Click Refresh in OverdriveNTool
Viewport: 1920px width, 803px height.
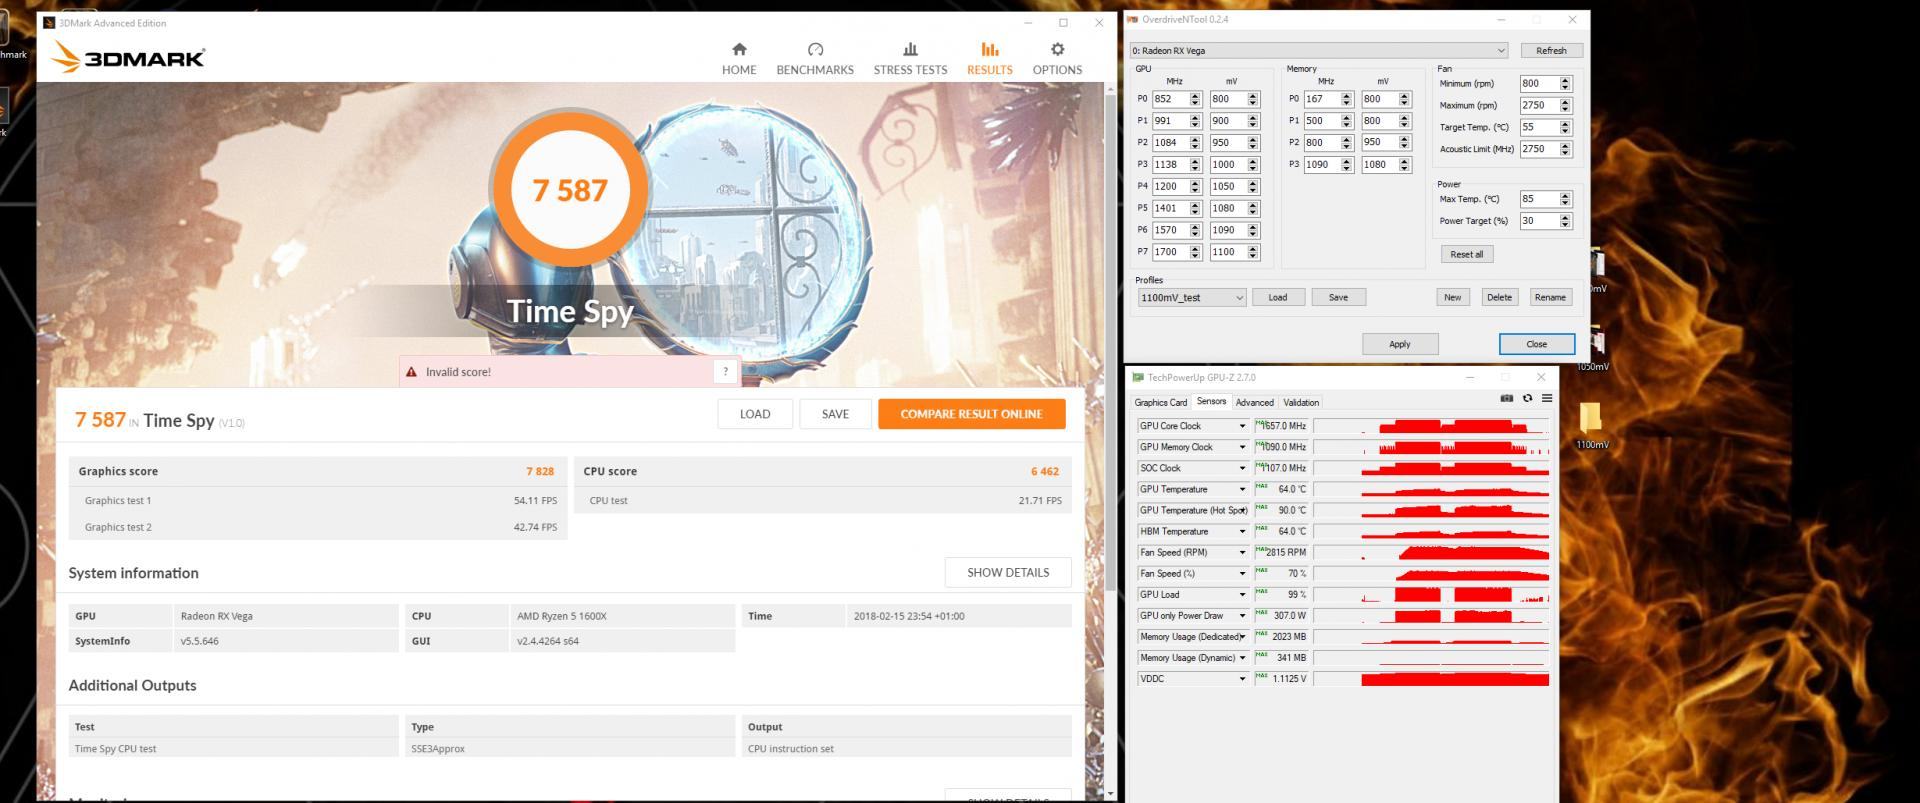coord(1551,50)
